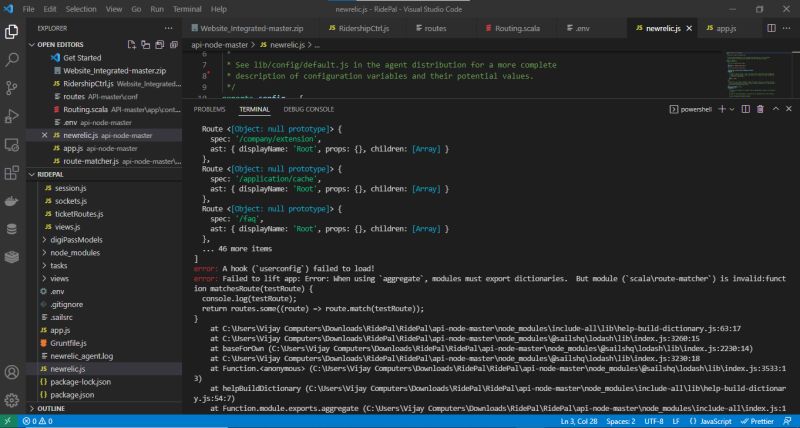This screenshot has width=800, height=428.
Task: Open Source Control view
Action: click(x=11, y=88)
